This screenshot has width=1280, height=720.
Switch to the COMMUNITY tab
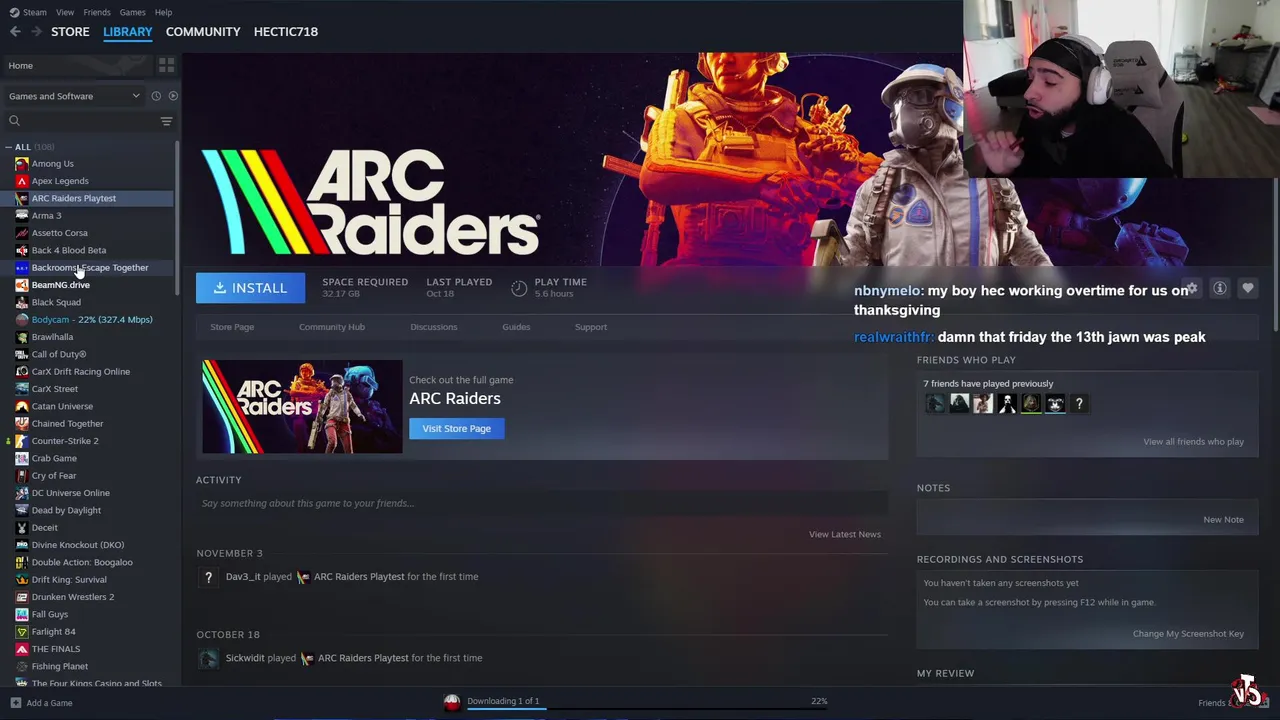[x=203, y=32]
